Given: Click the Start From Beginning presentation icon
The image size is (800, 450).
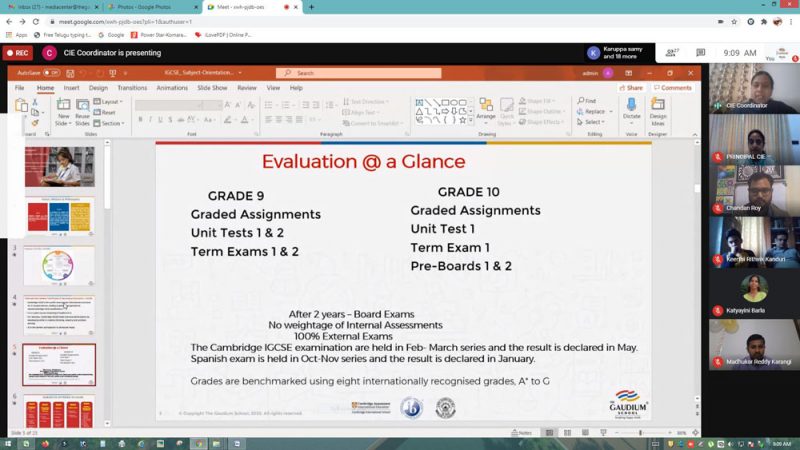Looking at the screenshot, I should (x=113, y=73).
